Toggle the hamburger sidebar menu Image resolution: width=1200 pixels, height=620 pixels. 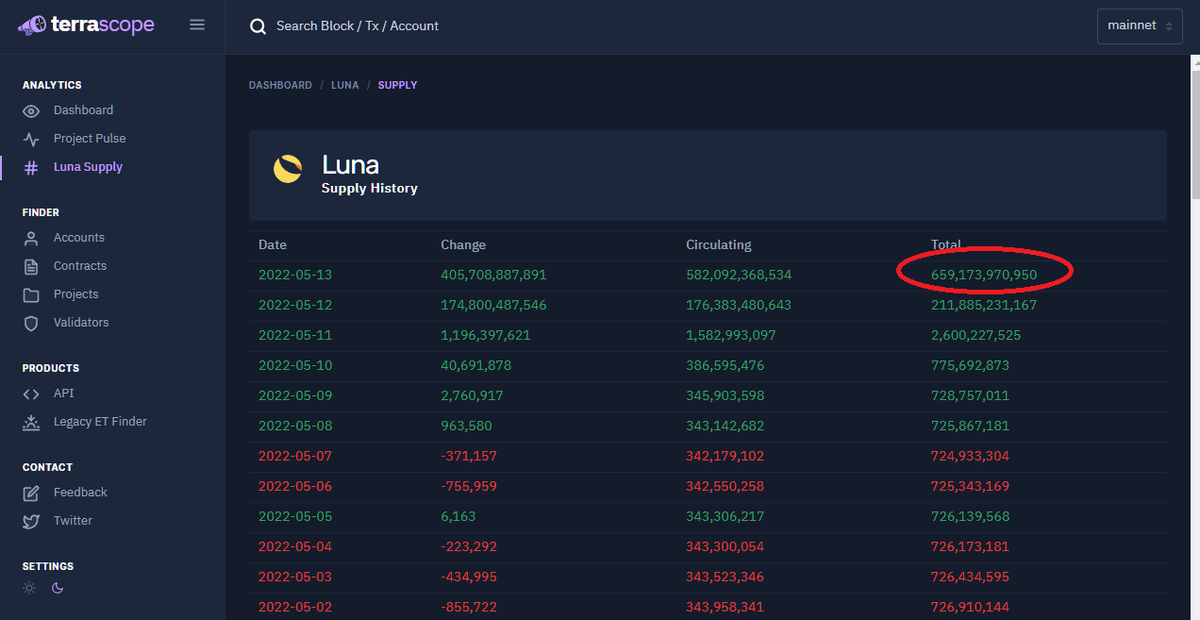pyautogui.click(x=197, y=25)
